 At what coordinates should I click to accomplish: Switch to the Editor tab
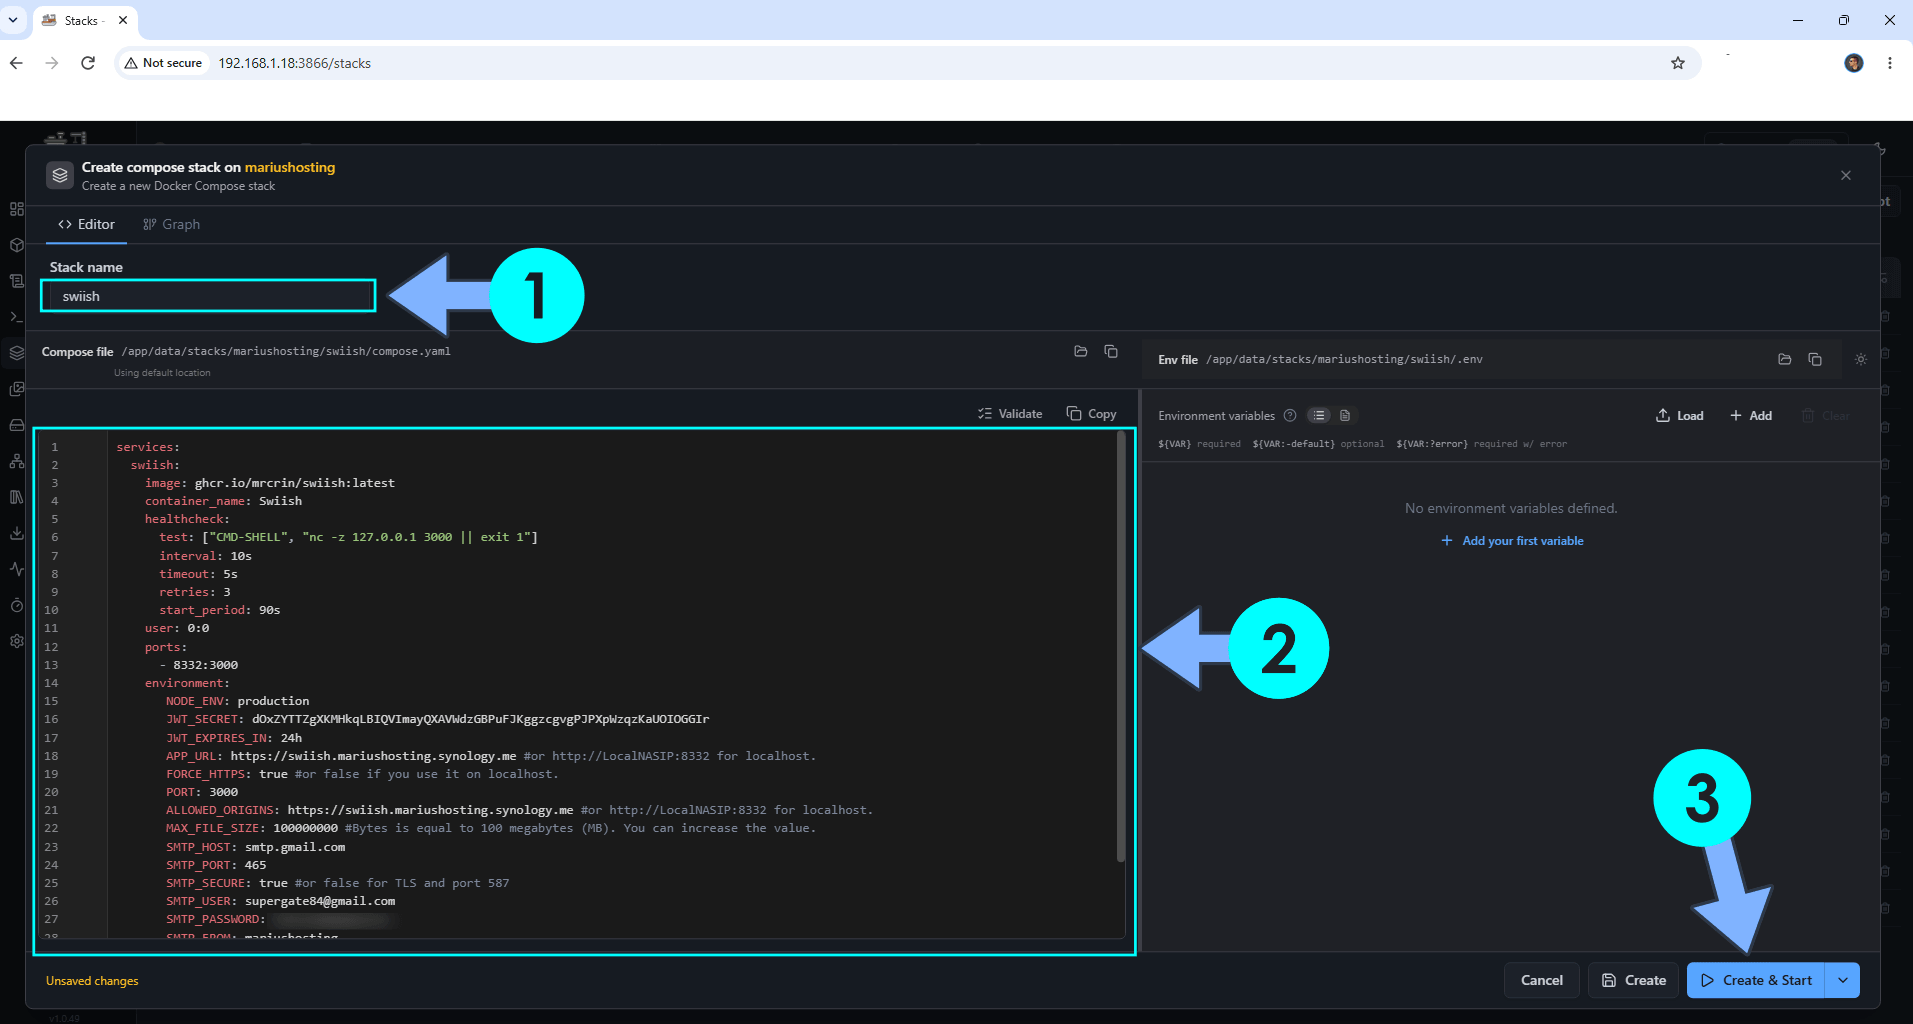coord(86,224)
